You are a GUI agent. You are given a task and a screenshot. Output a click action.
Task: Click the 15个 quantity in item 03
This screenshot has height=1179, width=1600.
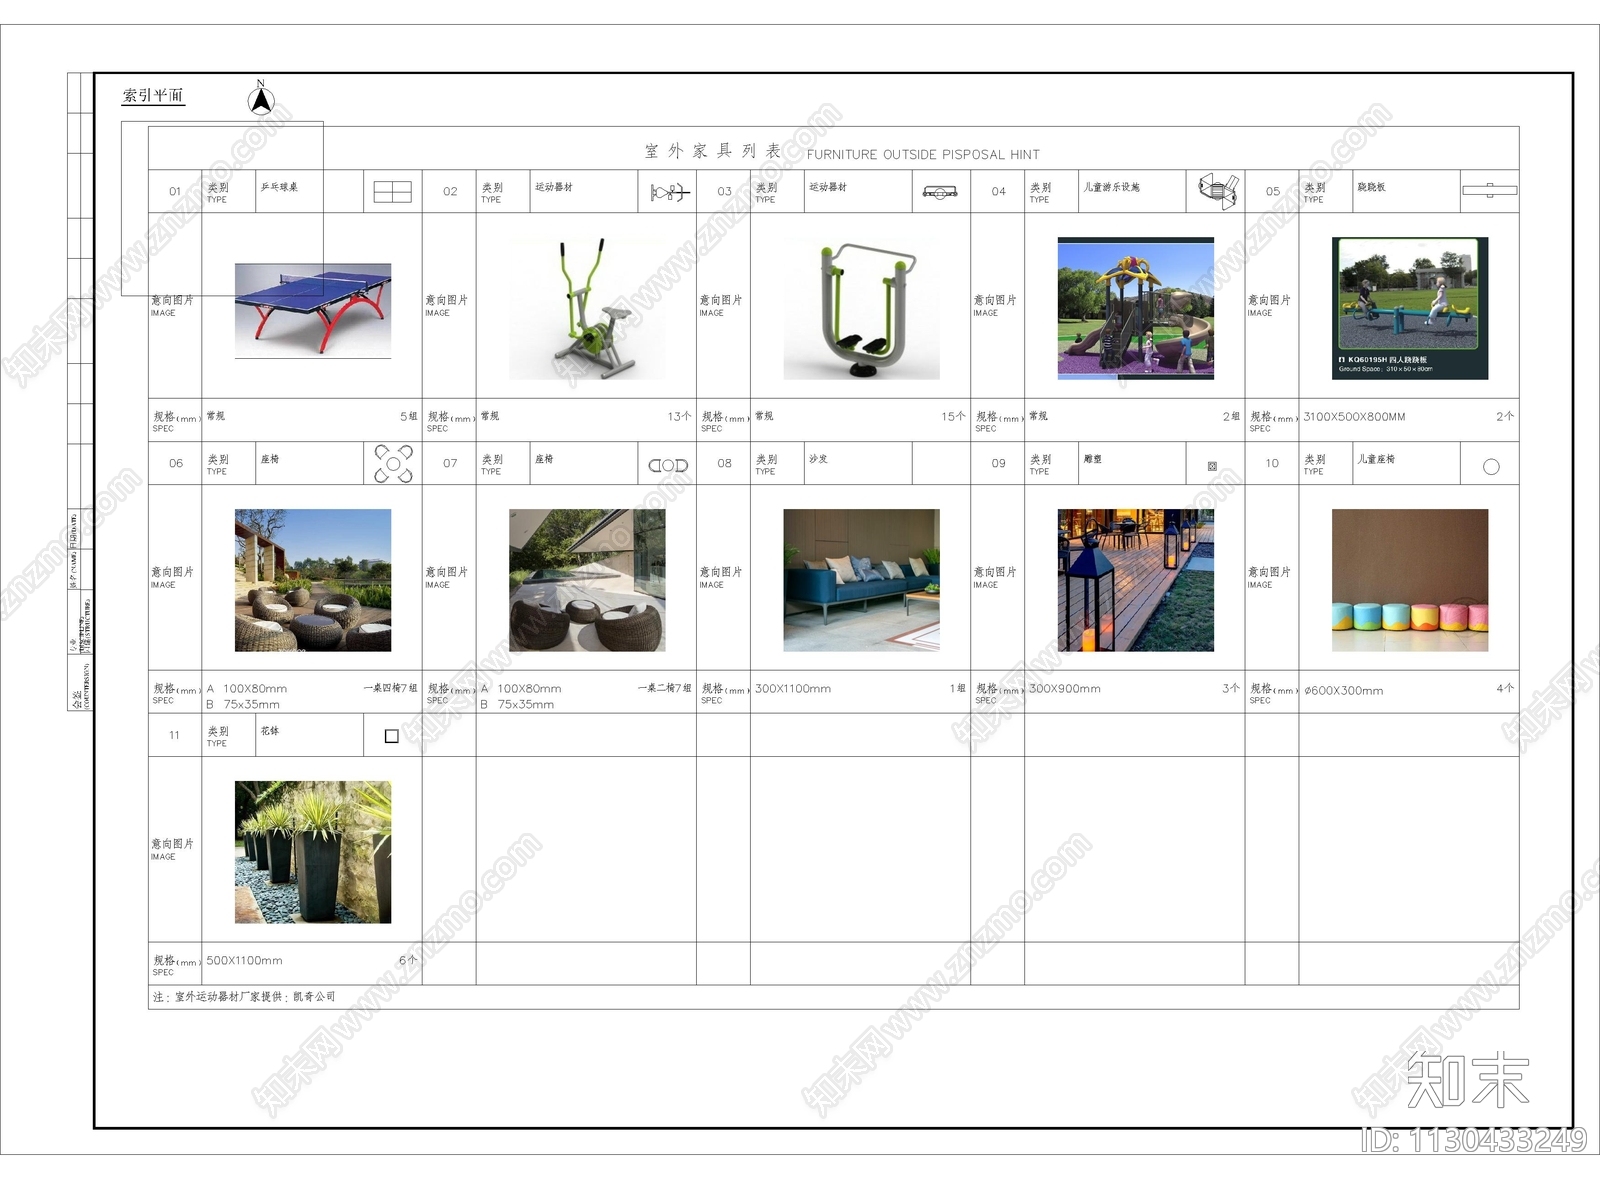click(x=953, y=417)
